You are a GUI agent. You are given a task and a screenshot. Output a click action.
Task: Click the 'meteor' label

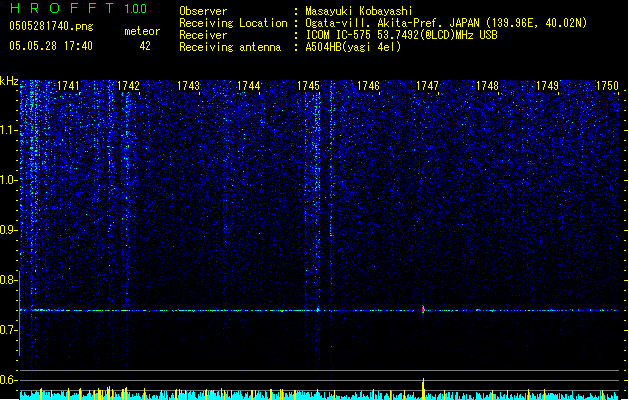tap(142, 31)
